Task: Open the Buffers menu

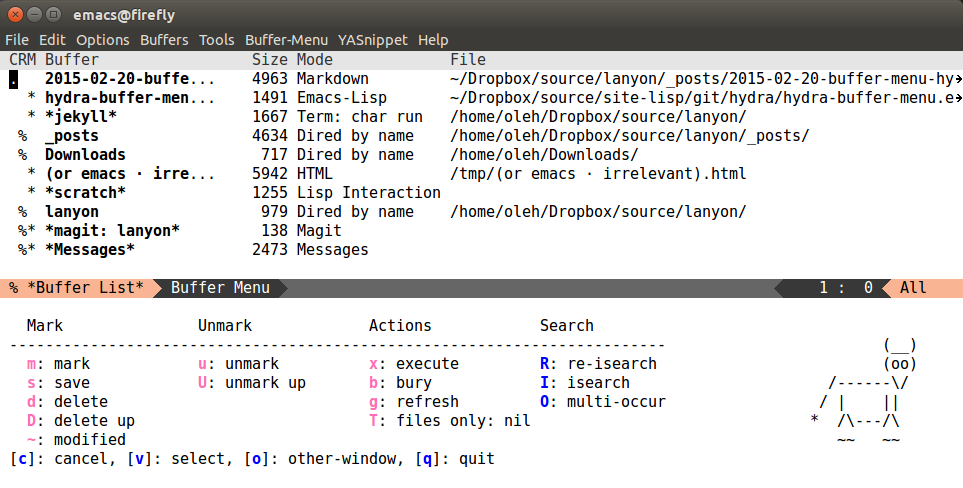Action: (x=164, y=40)
